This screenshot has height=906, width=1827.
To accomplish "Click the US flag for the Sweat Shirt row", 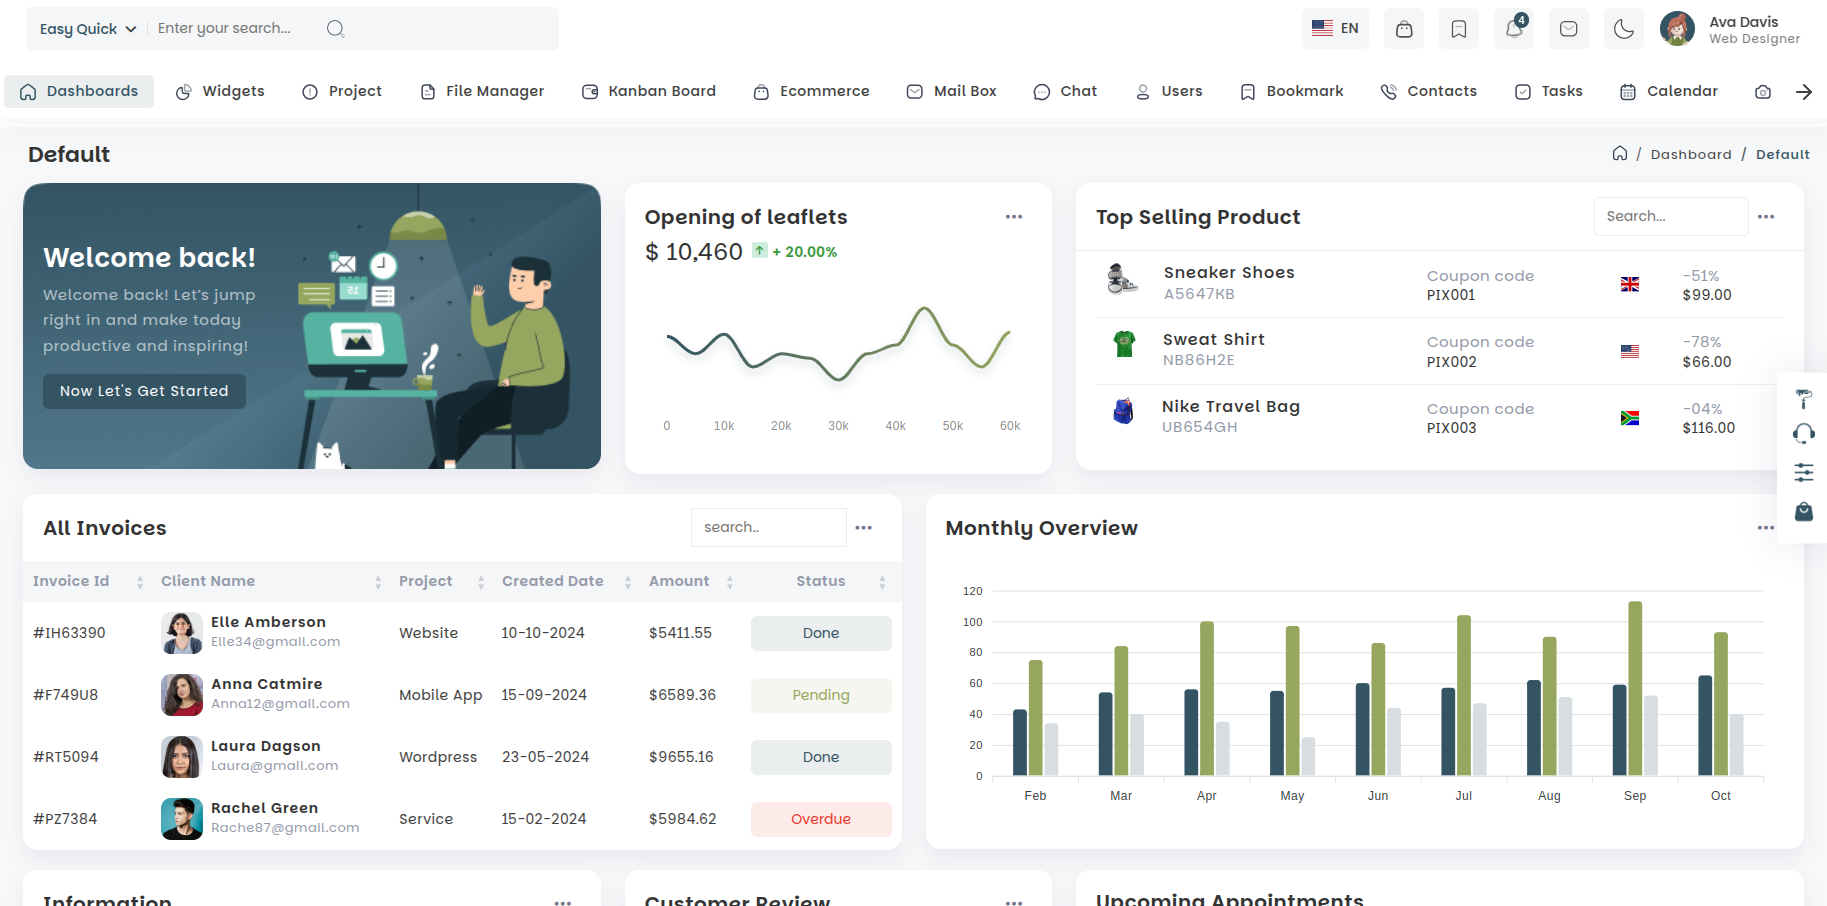I will pos(1630,351).
